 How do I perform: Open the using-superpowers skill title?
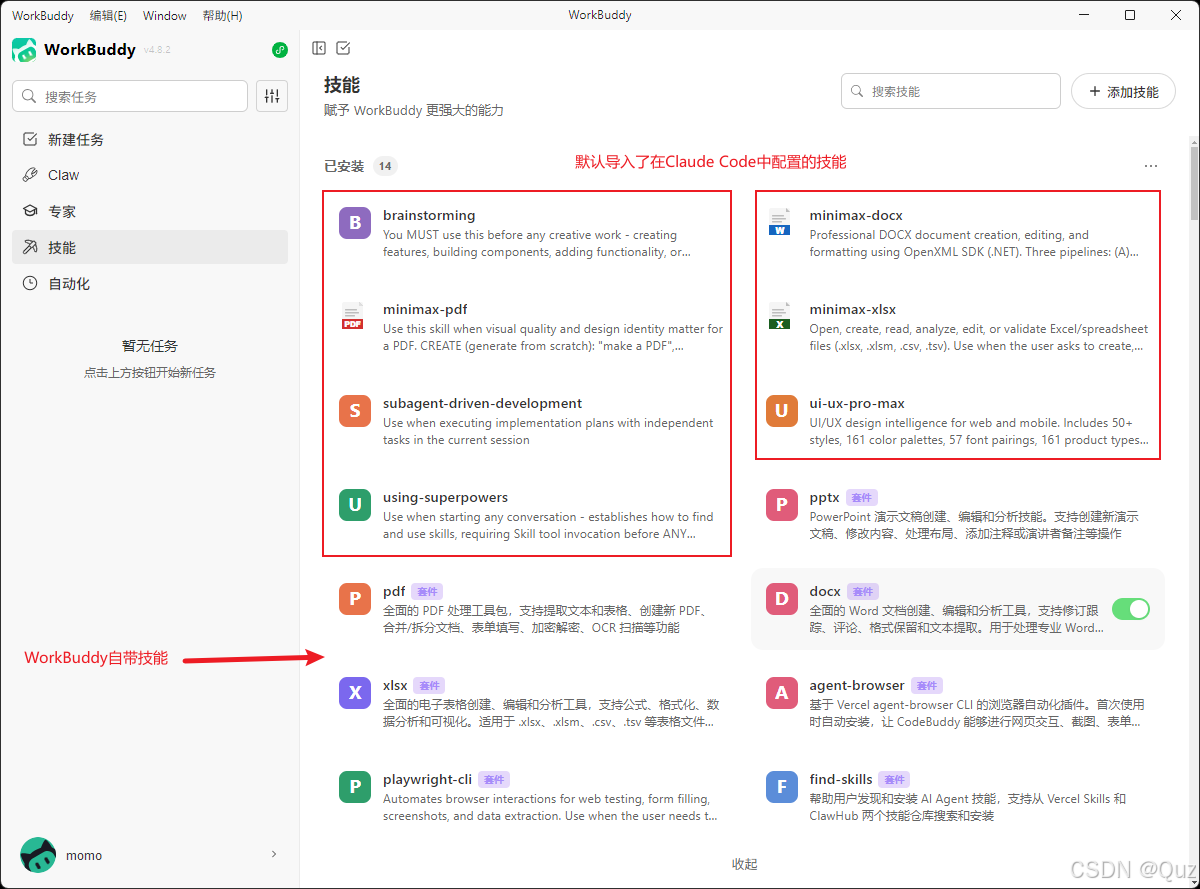coord(445,497)
